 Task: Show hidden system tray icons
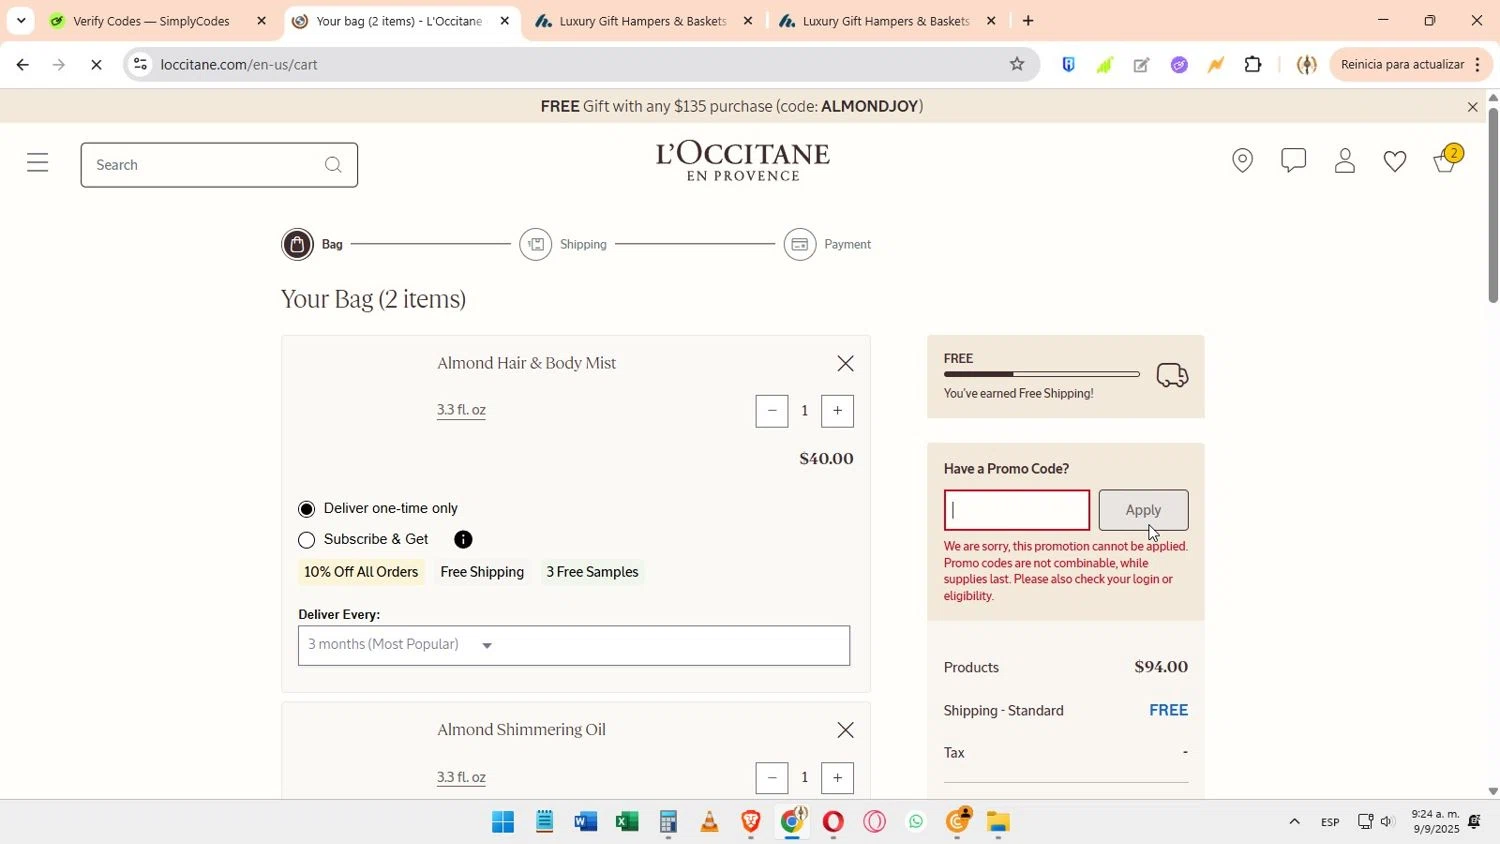(1294, 822)
